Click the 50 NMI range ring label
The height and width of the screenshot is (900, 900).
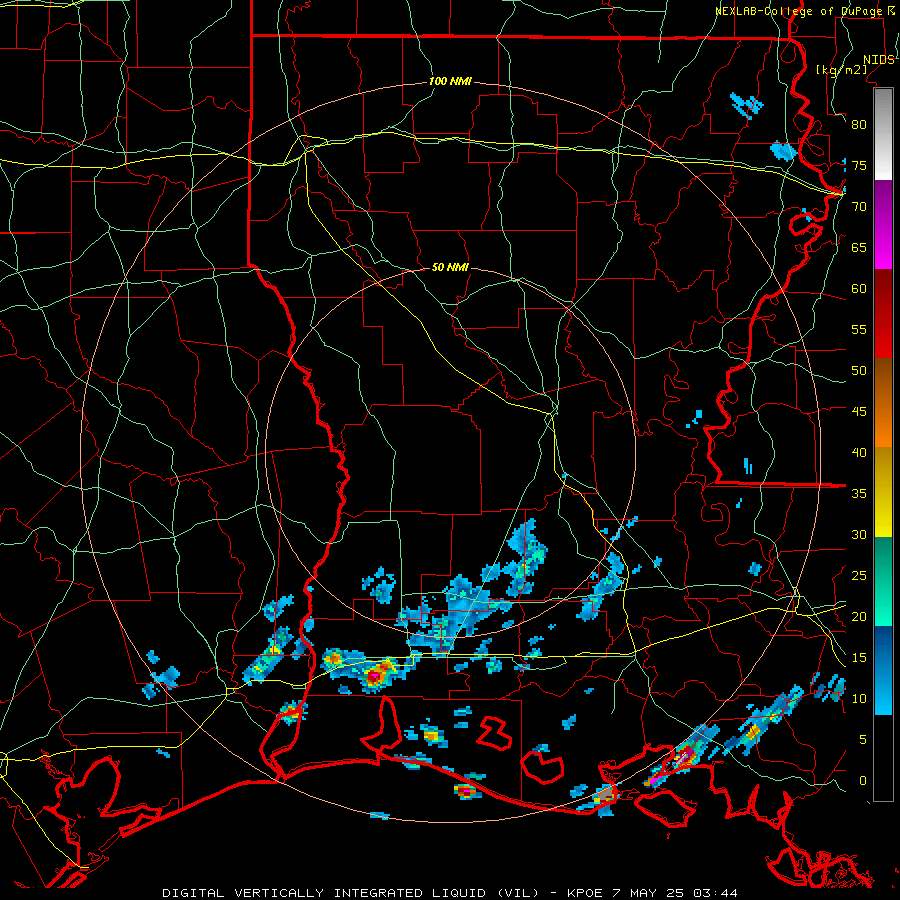click(x=450, y=267)
